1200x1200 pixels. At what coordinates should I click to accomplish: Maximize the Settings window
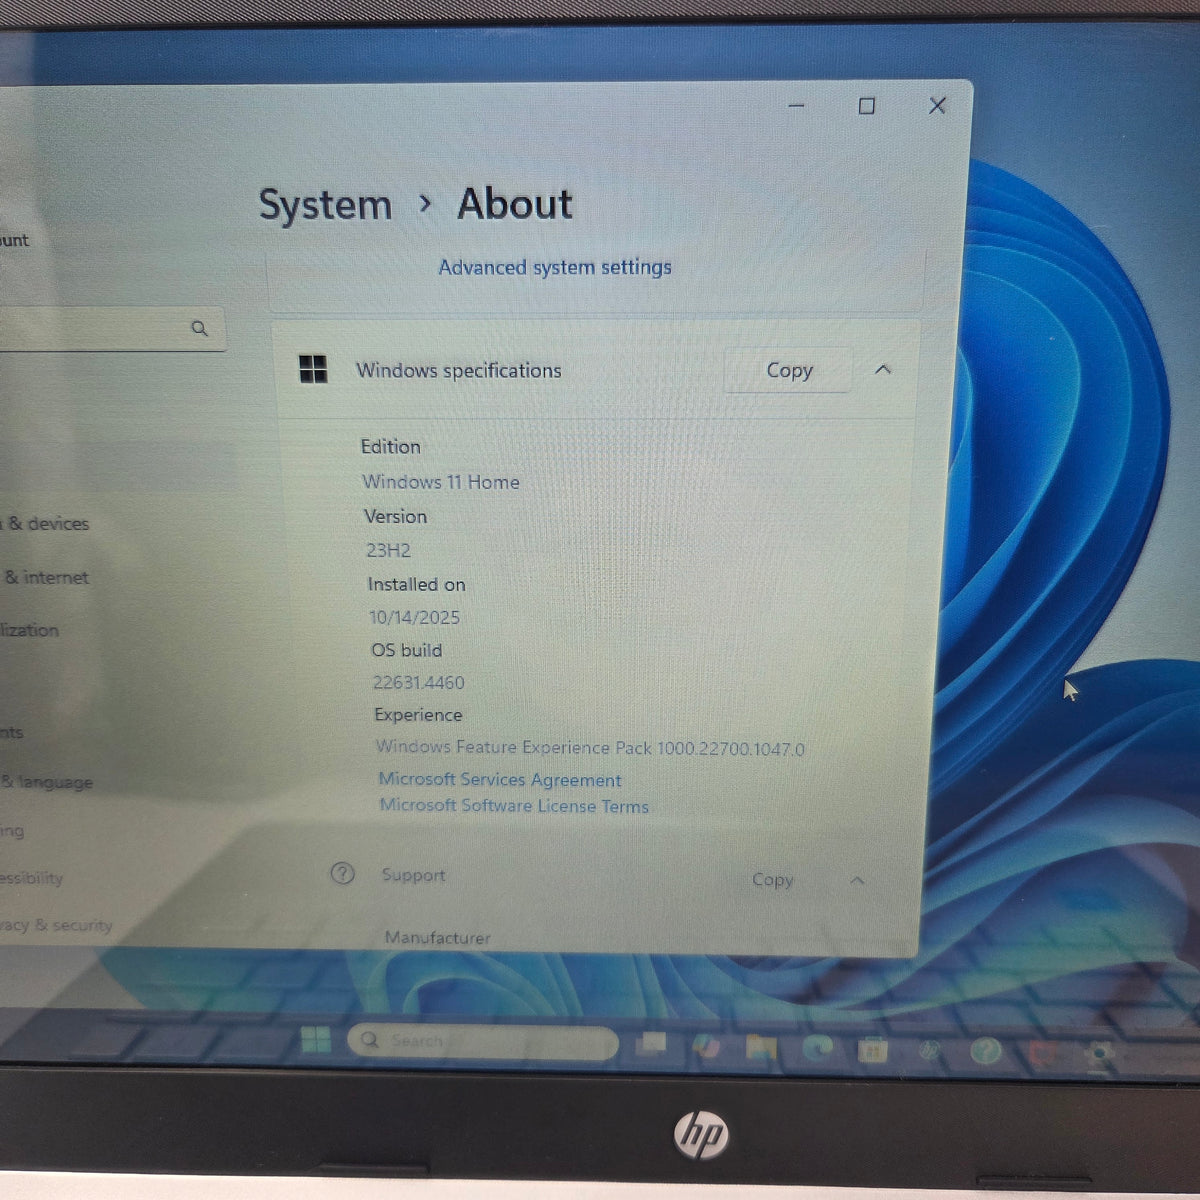pyautogui.click(x=867, y=105)
